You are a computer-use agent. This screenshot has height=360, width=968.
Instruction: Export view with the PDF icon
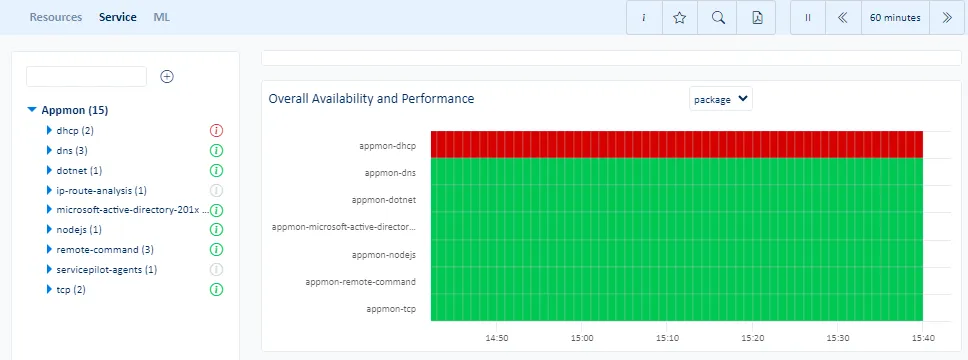(x=757, y=18)
